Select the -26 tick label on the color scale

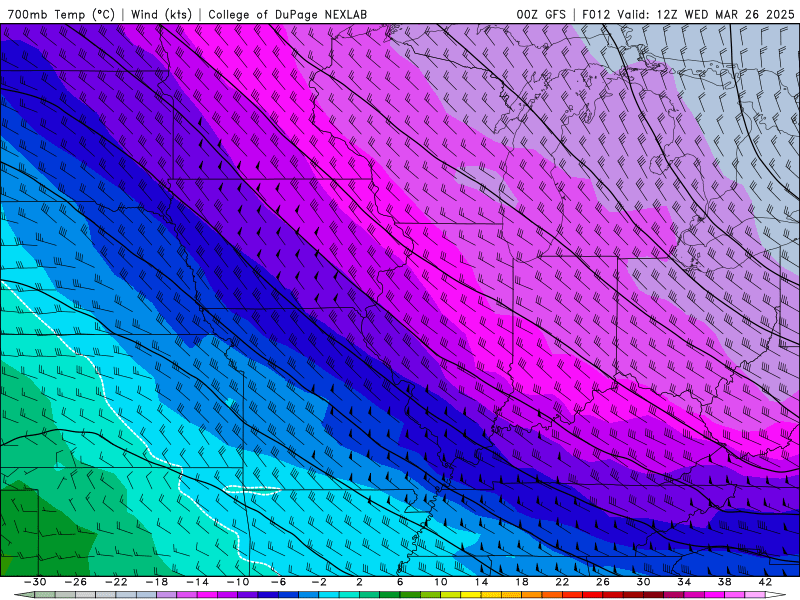[x=76, y=582]
